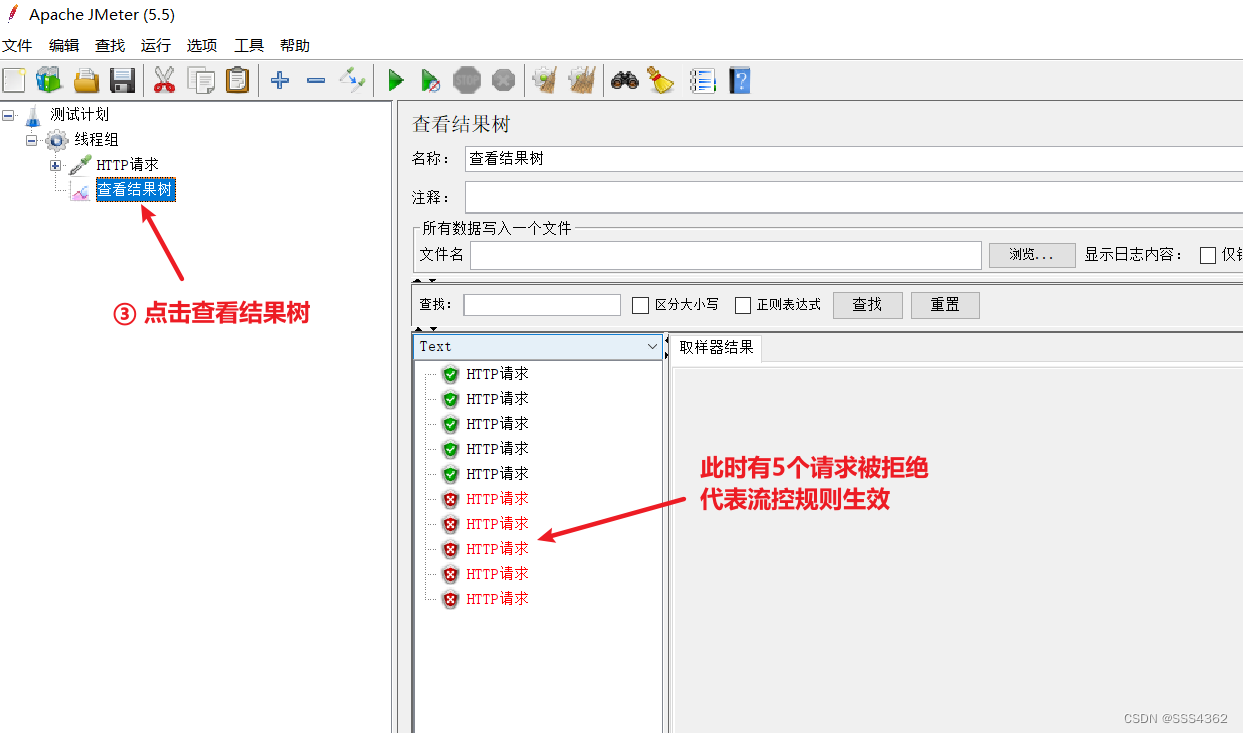Save the test plan with floppy icon
Screen dimensions: 1243x733
tap(122, 80)
